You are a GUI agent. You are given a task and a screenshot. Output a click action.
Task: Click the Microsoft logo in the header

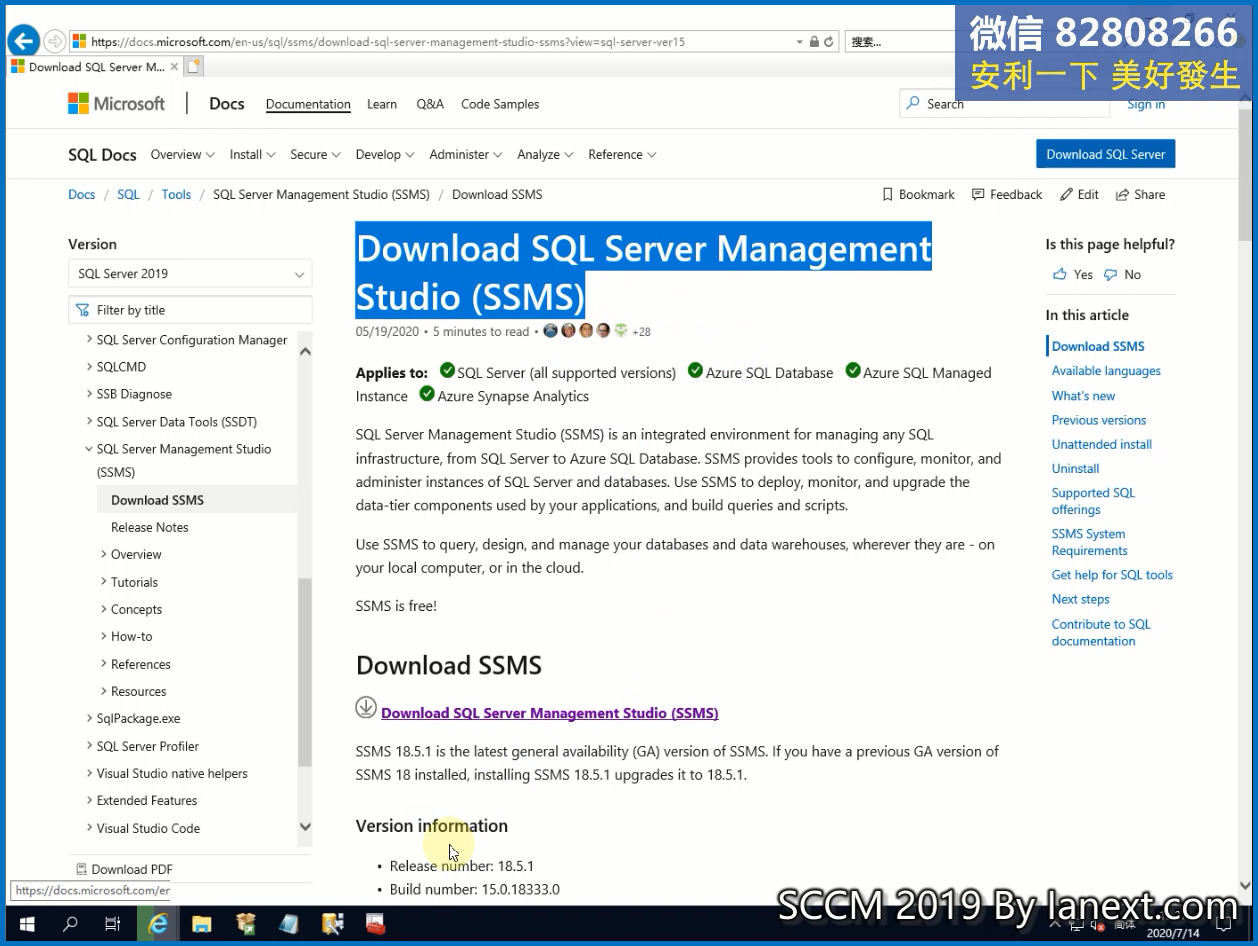click(116, 103)
